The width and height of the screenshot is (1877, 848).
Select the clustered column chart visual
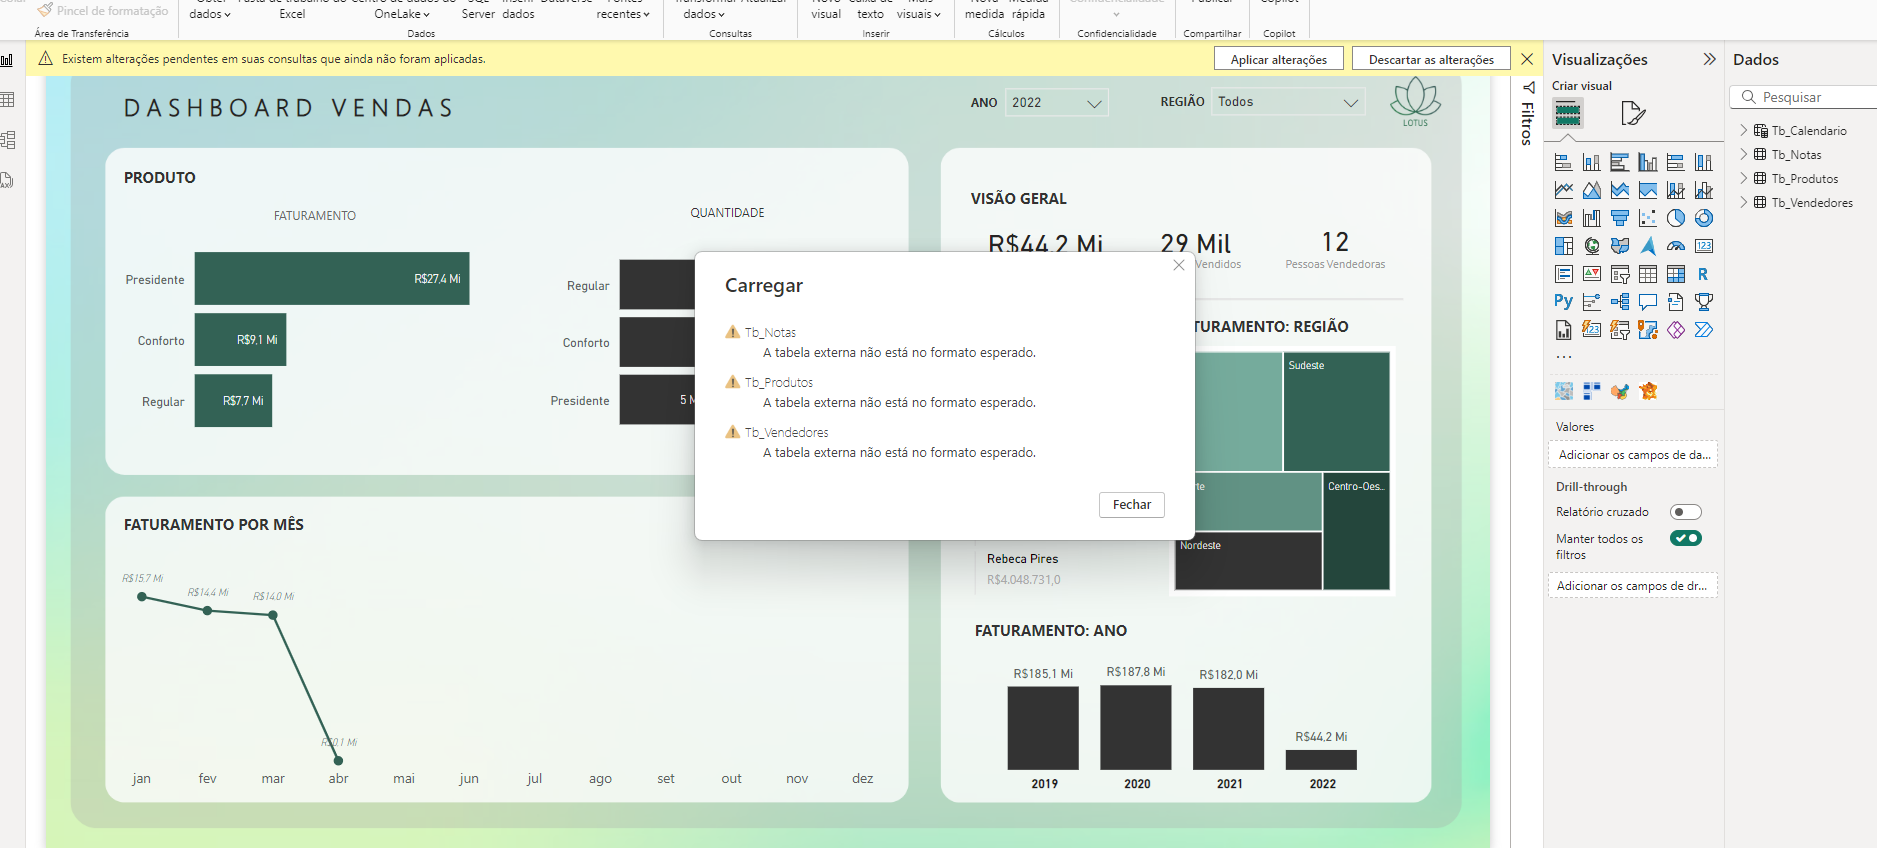1648,162
